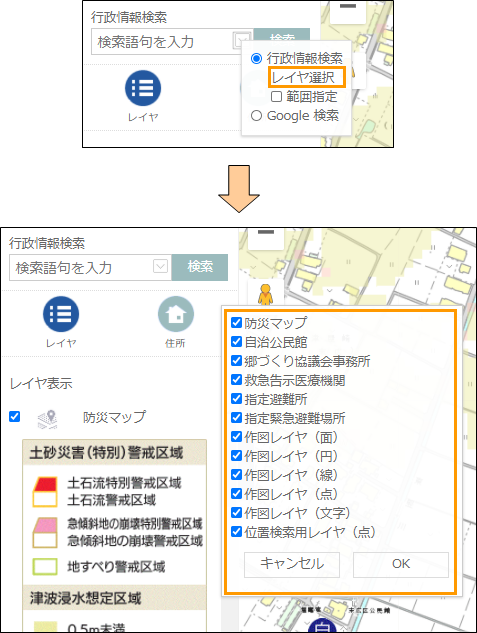Toggle 防災マップ checkbox under レイヤ表示

tap(15, 416)
